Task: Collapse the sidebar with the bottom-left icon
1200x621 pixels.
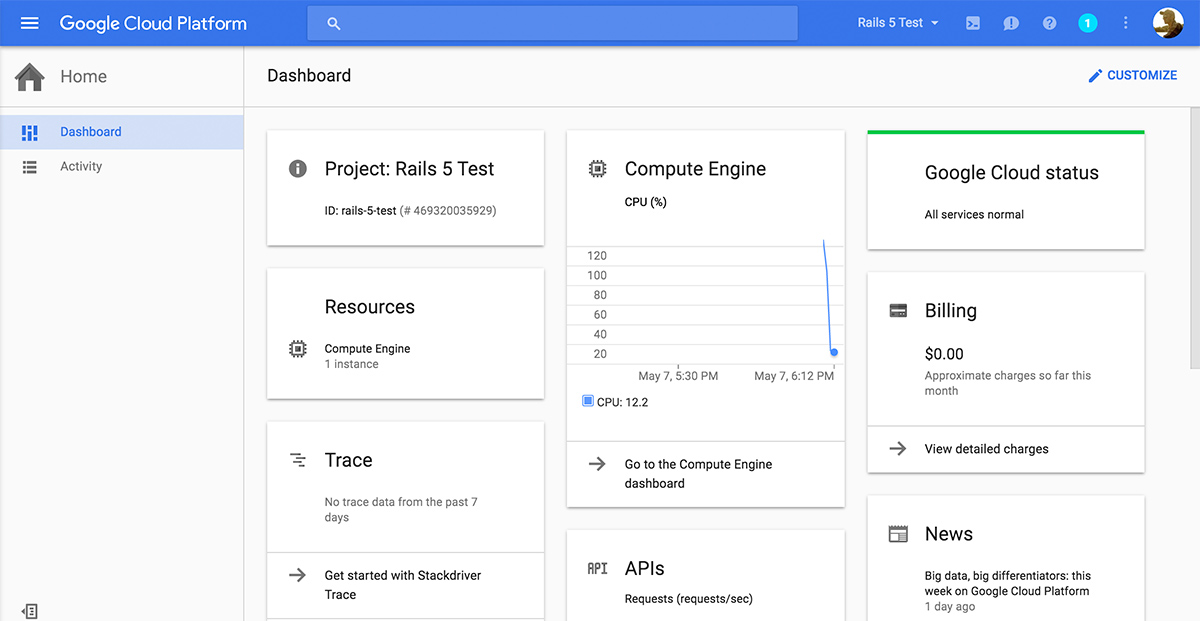Action: [x=30, y=610]
